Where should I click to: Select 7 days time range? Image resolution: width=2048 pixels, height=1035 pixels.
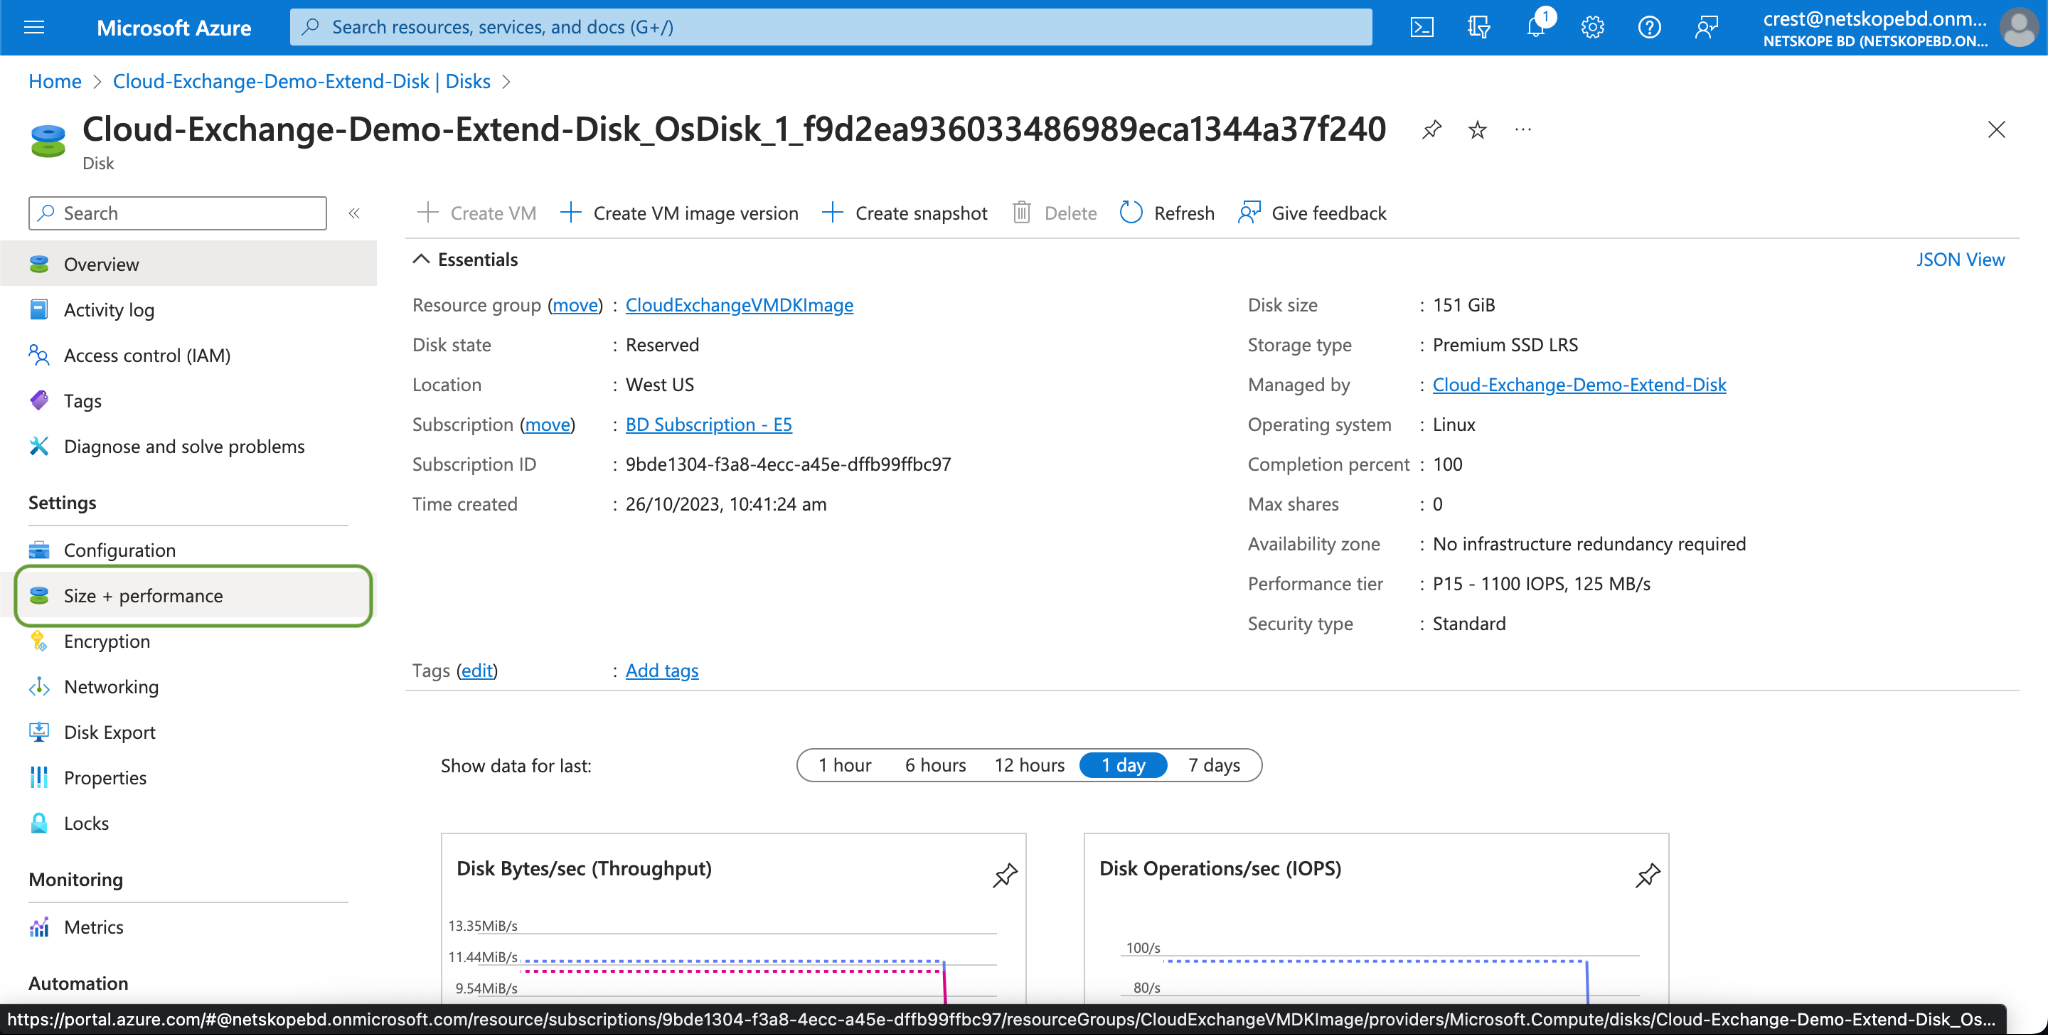pos(1214,765)
